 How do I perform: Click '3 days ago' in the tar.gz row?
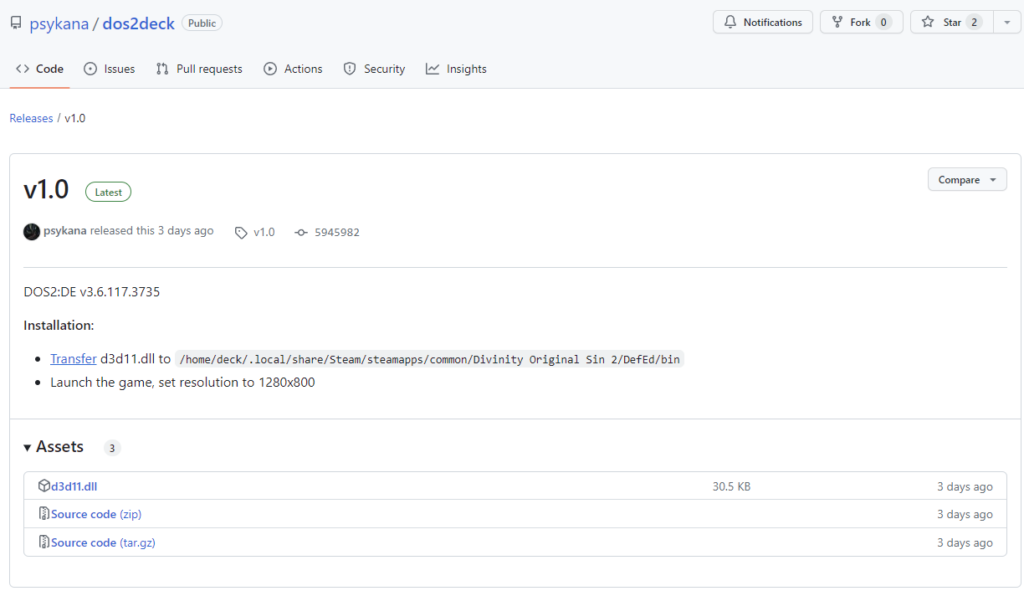[965, 543]
